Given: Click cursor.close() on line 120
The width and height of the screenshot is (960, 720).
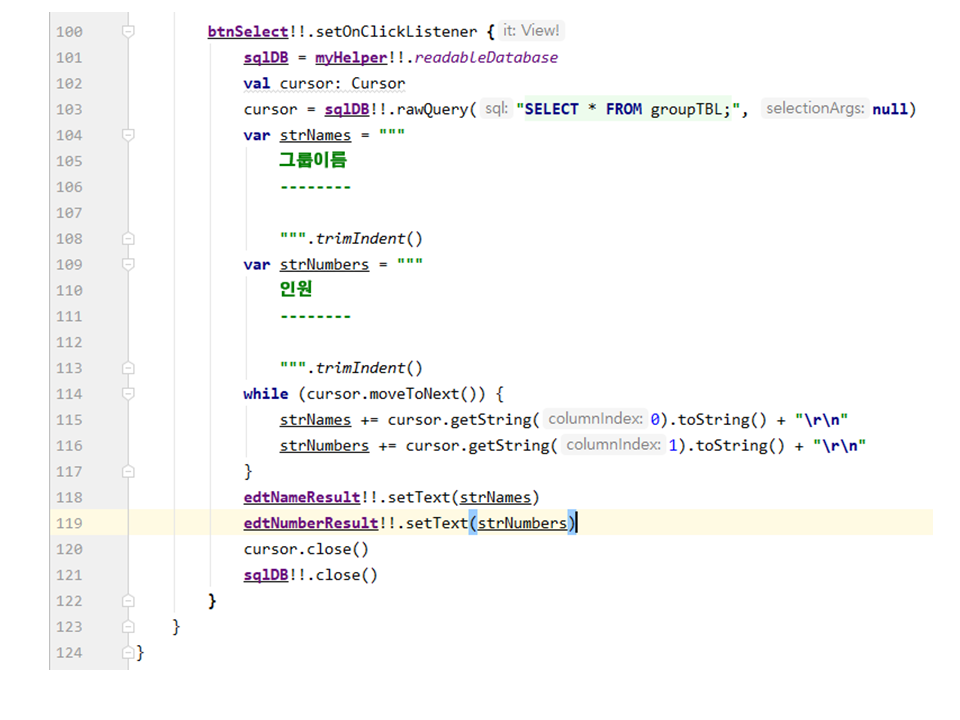Looking at the screenshot, I should pyautogui.click(x=306, y=549).
